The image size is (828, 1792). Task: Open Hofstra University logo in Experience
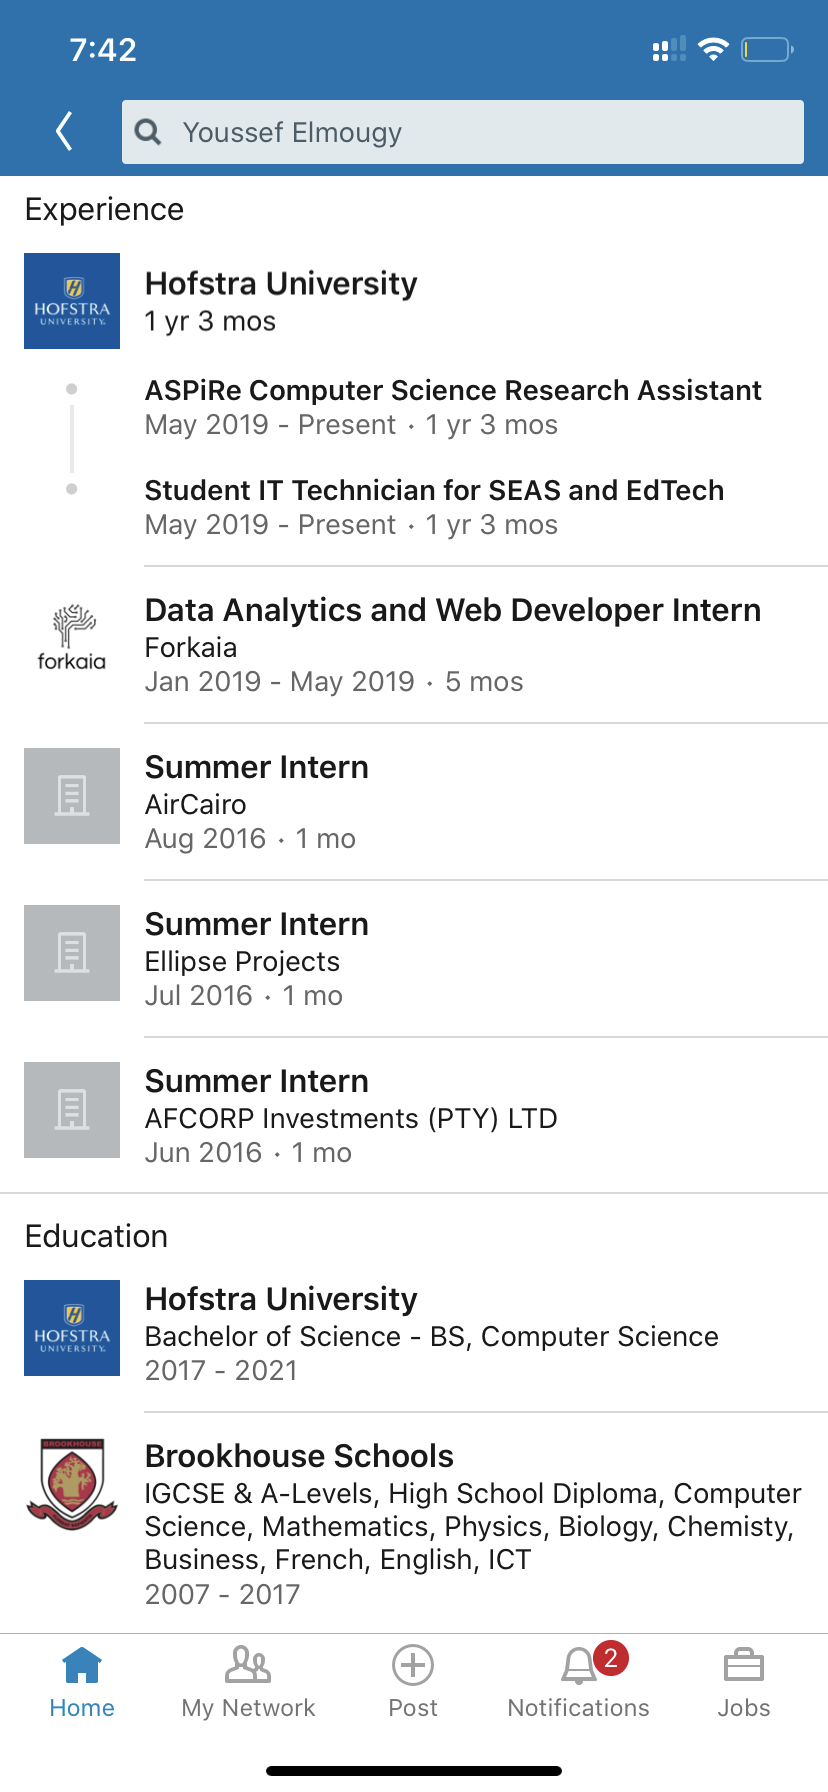click(72, 301)
